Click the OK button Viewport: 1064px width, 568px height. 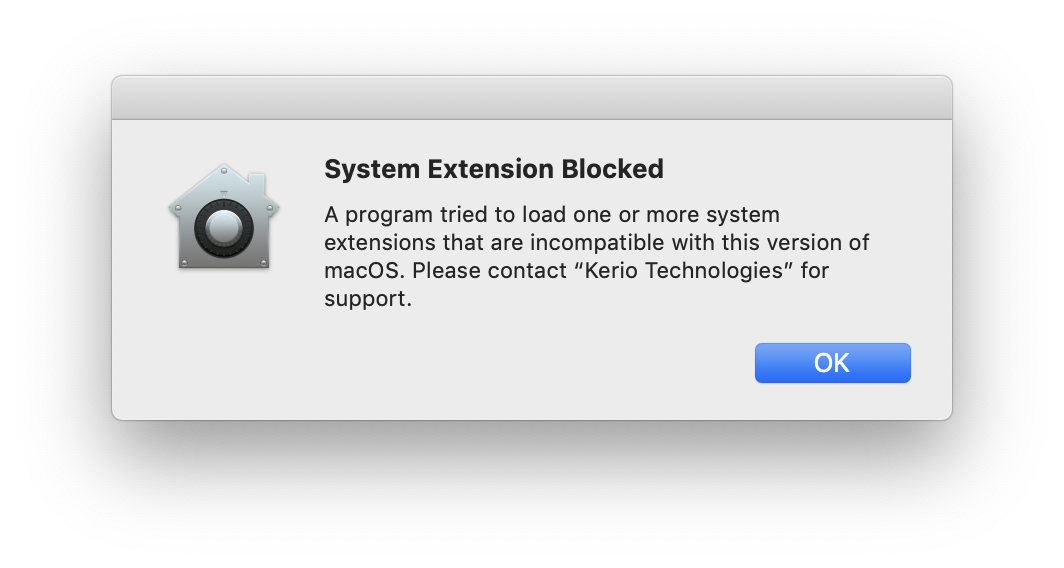coord(832,363)
